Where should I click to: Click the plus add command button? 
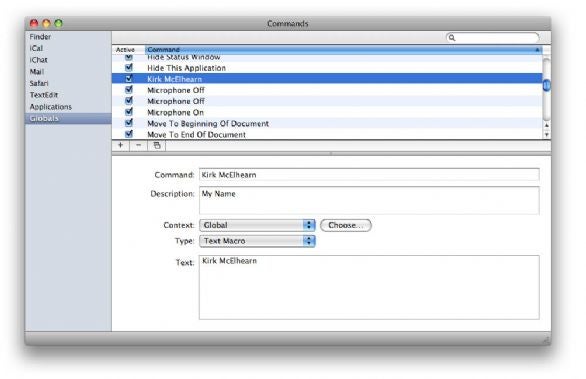click(120, 145)
